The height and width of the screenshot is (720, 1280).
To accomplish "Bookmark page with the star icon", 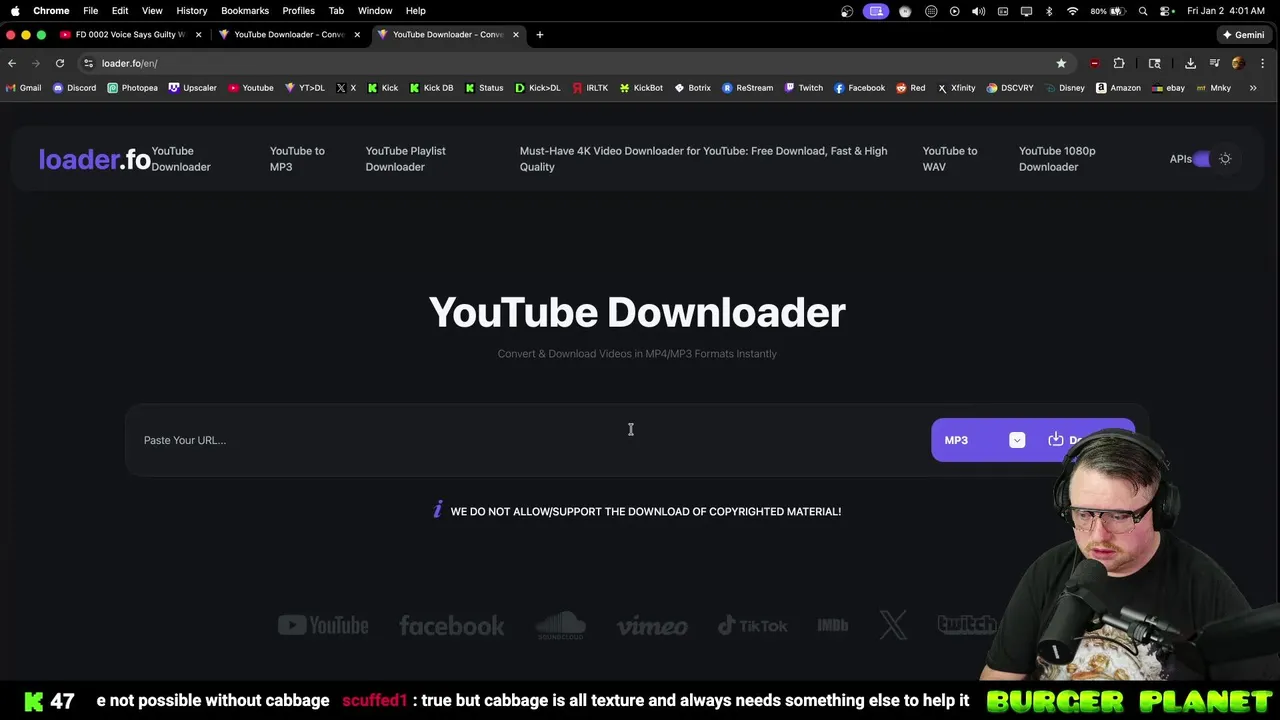I will [1061, 63].
